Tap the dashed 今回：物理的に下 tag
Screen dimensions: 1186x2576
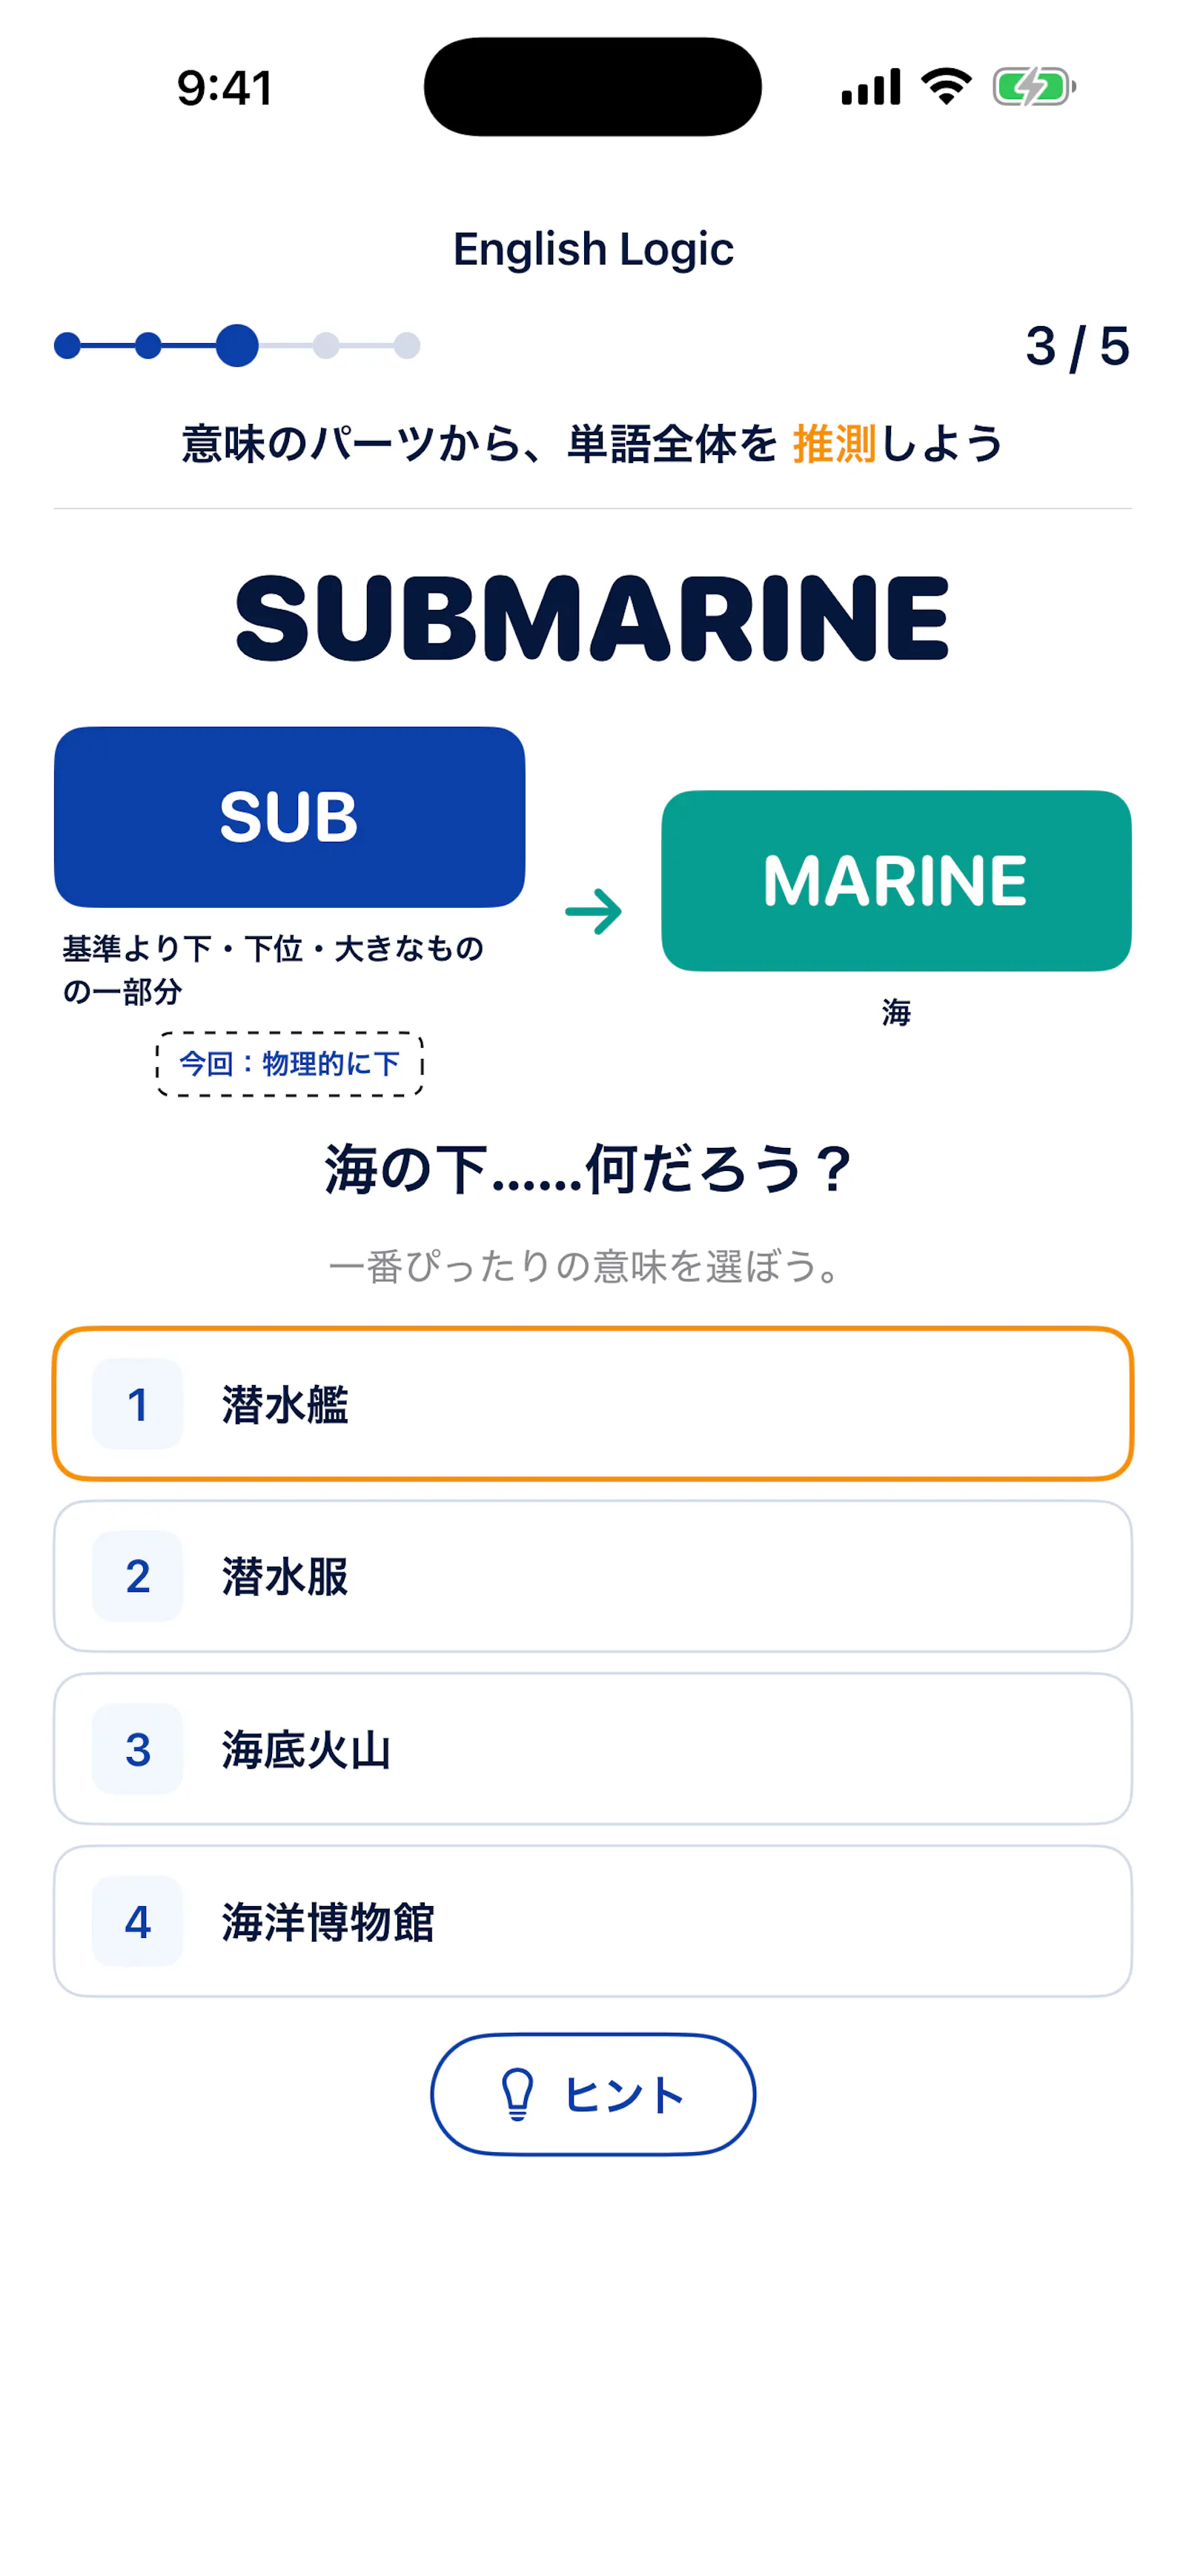click(289, 1064)
